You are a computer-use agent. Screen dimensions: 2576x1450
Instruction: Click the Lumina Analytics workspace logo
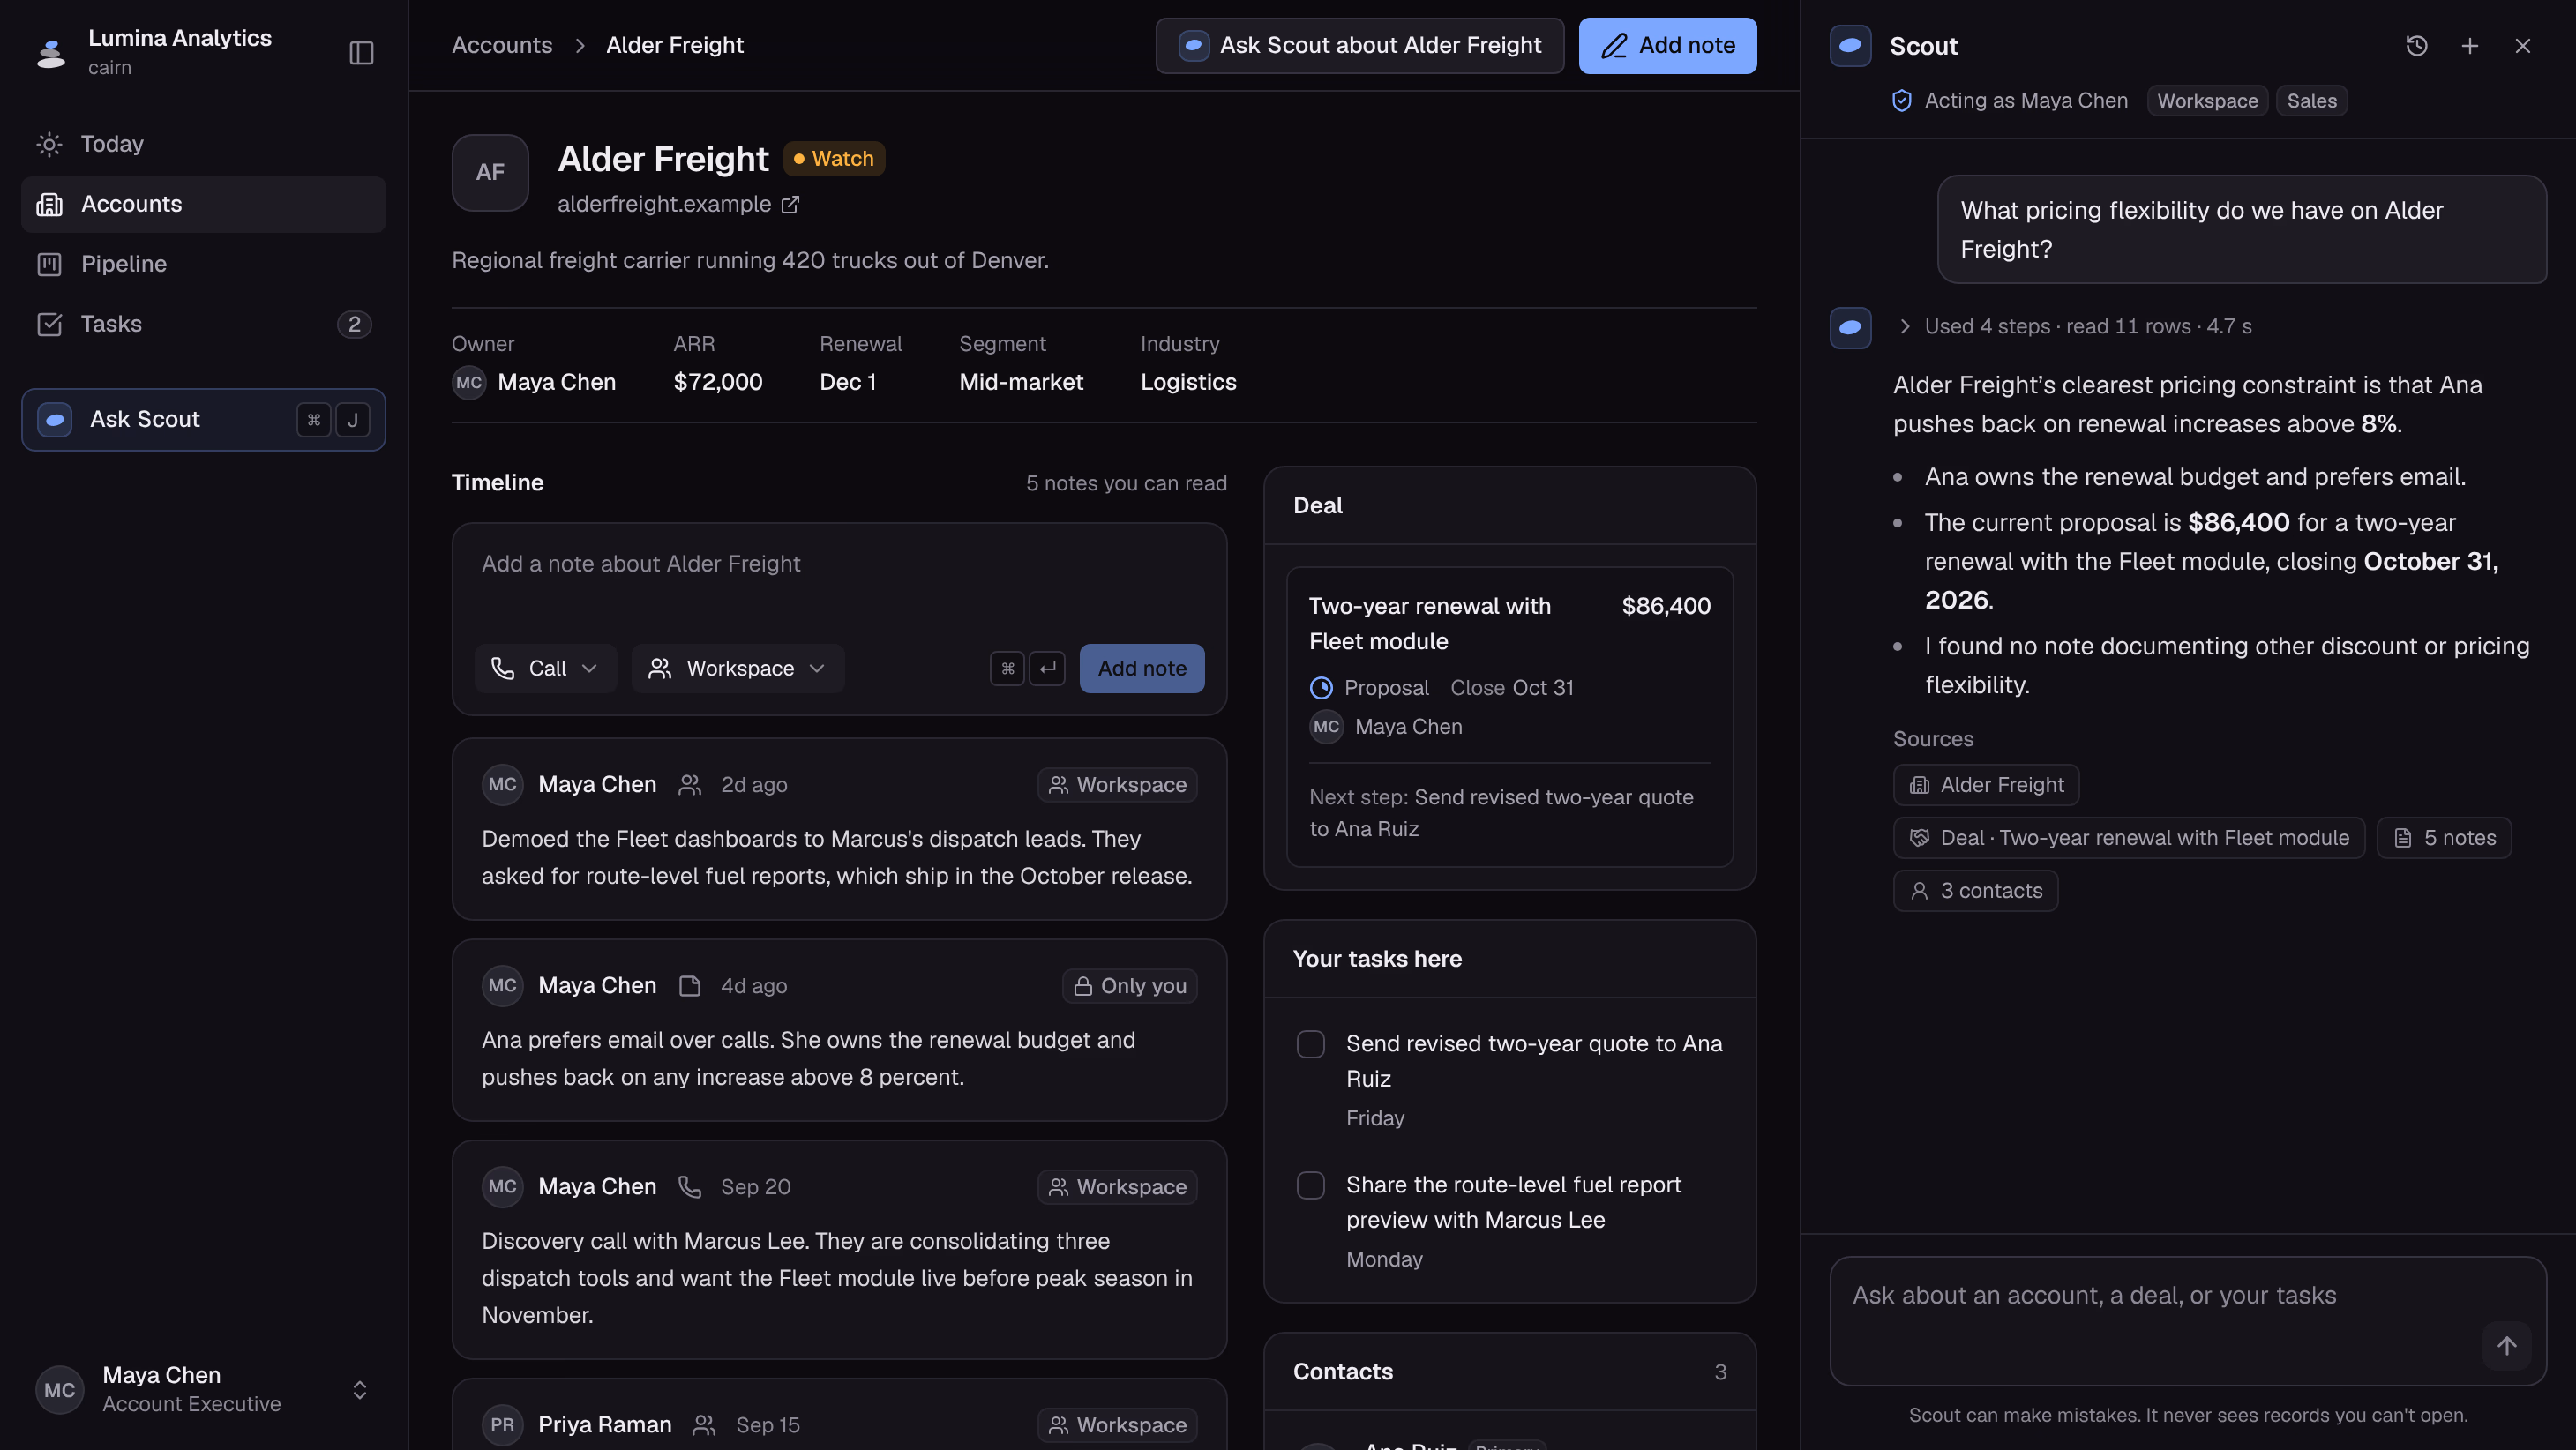(50, 52)
